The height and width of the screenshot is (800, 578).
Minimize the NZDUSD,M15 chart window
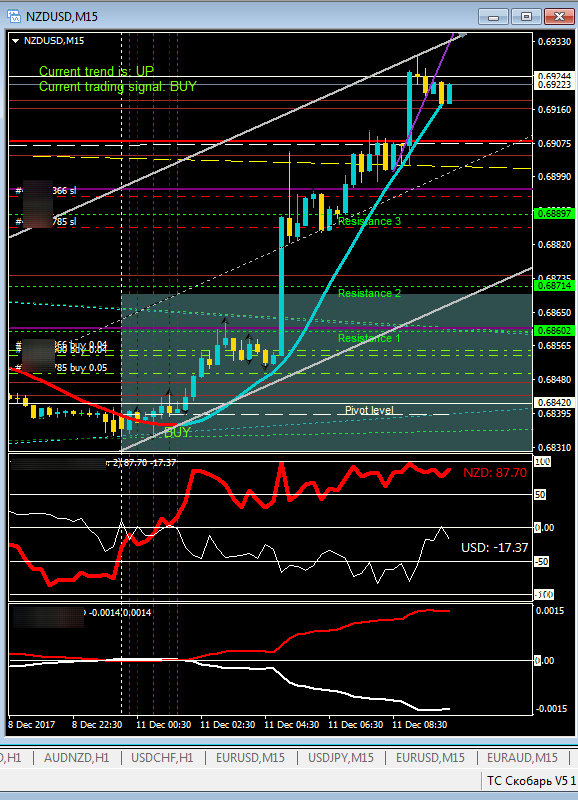click(x=493, y=17)
